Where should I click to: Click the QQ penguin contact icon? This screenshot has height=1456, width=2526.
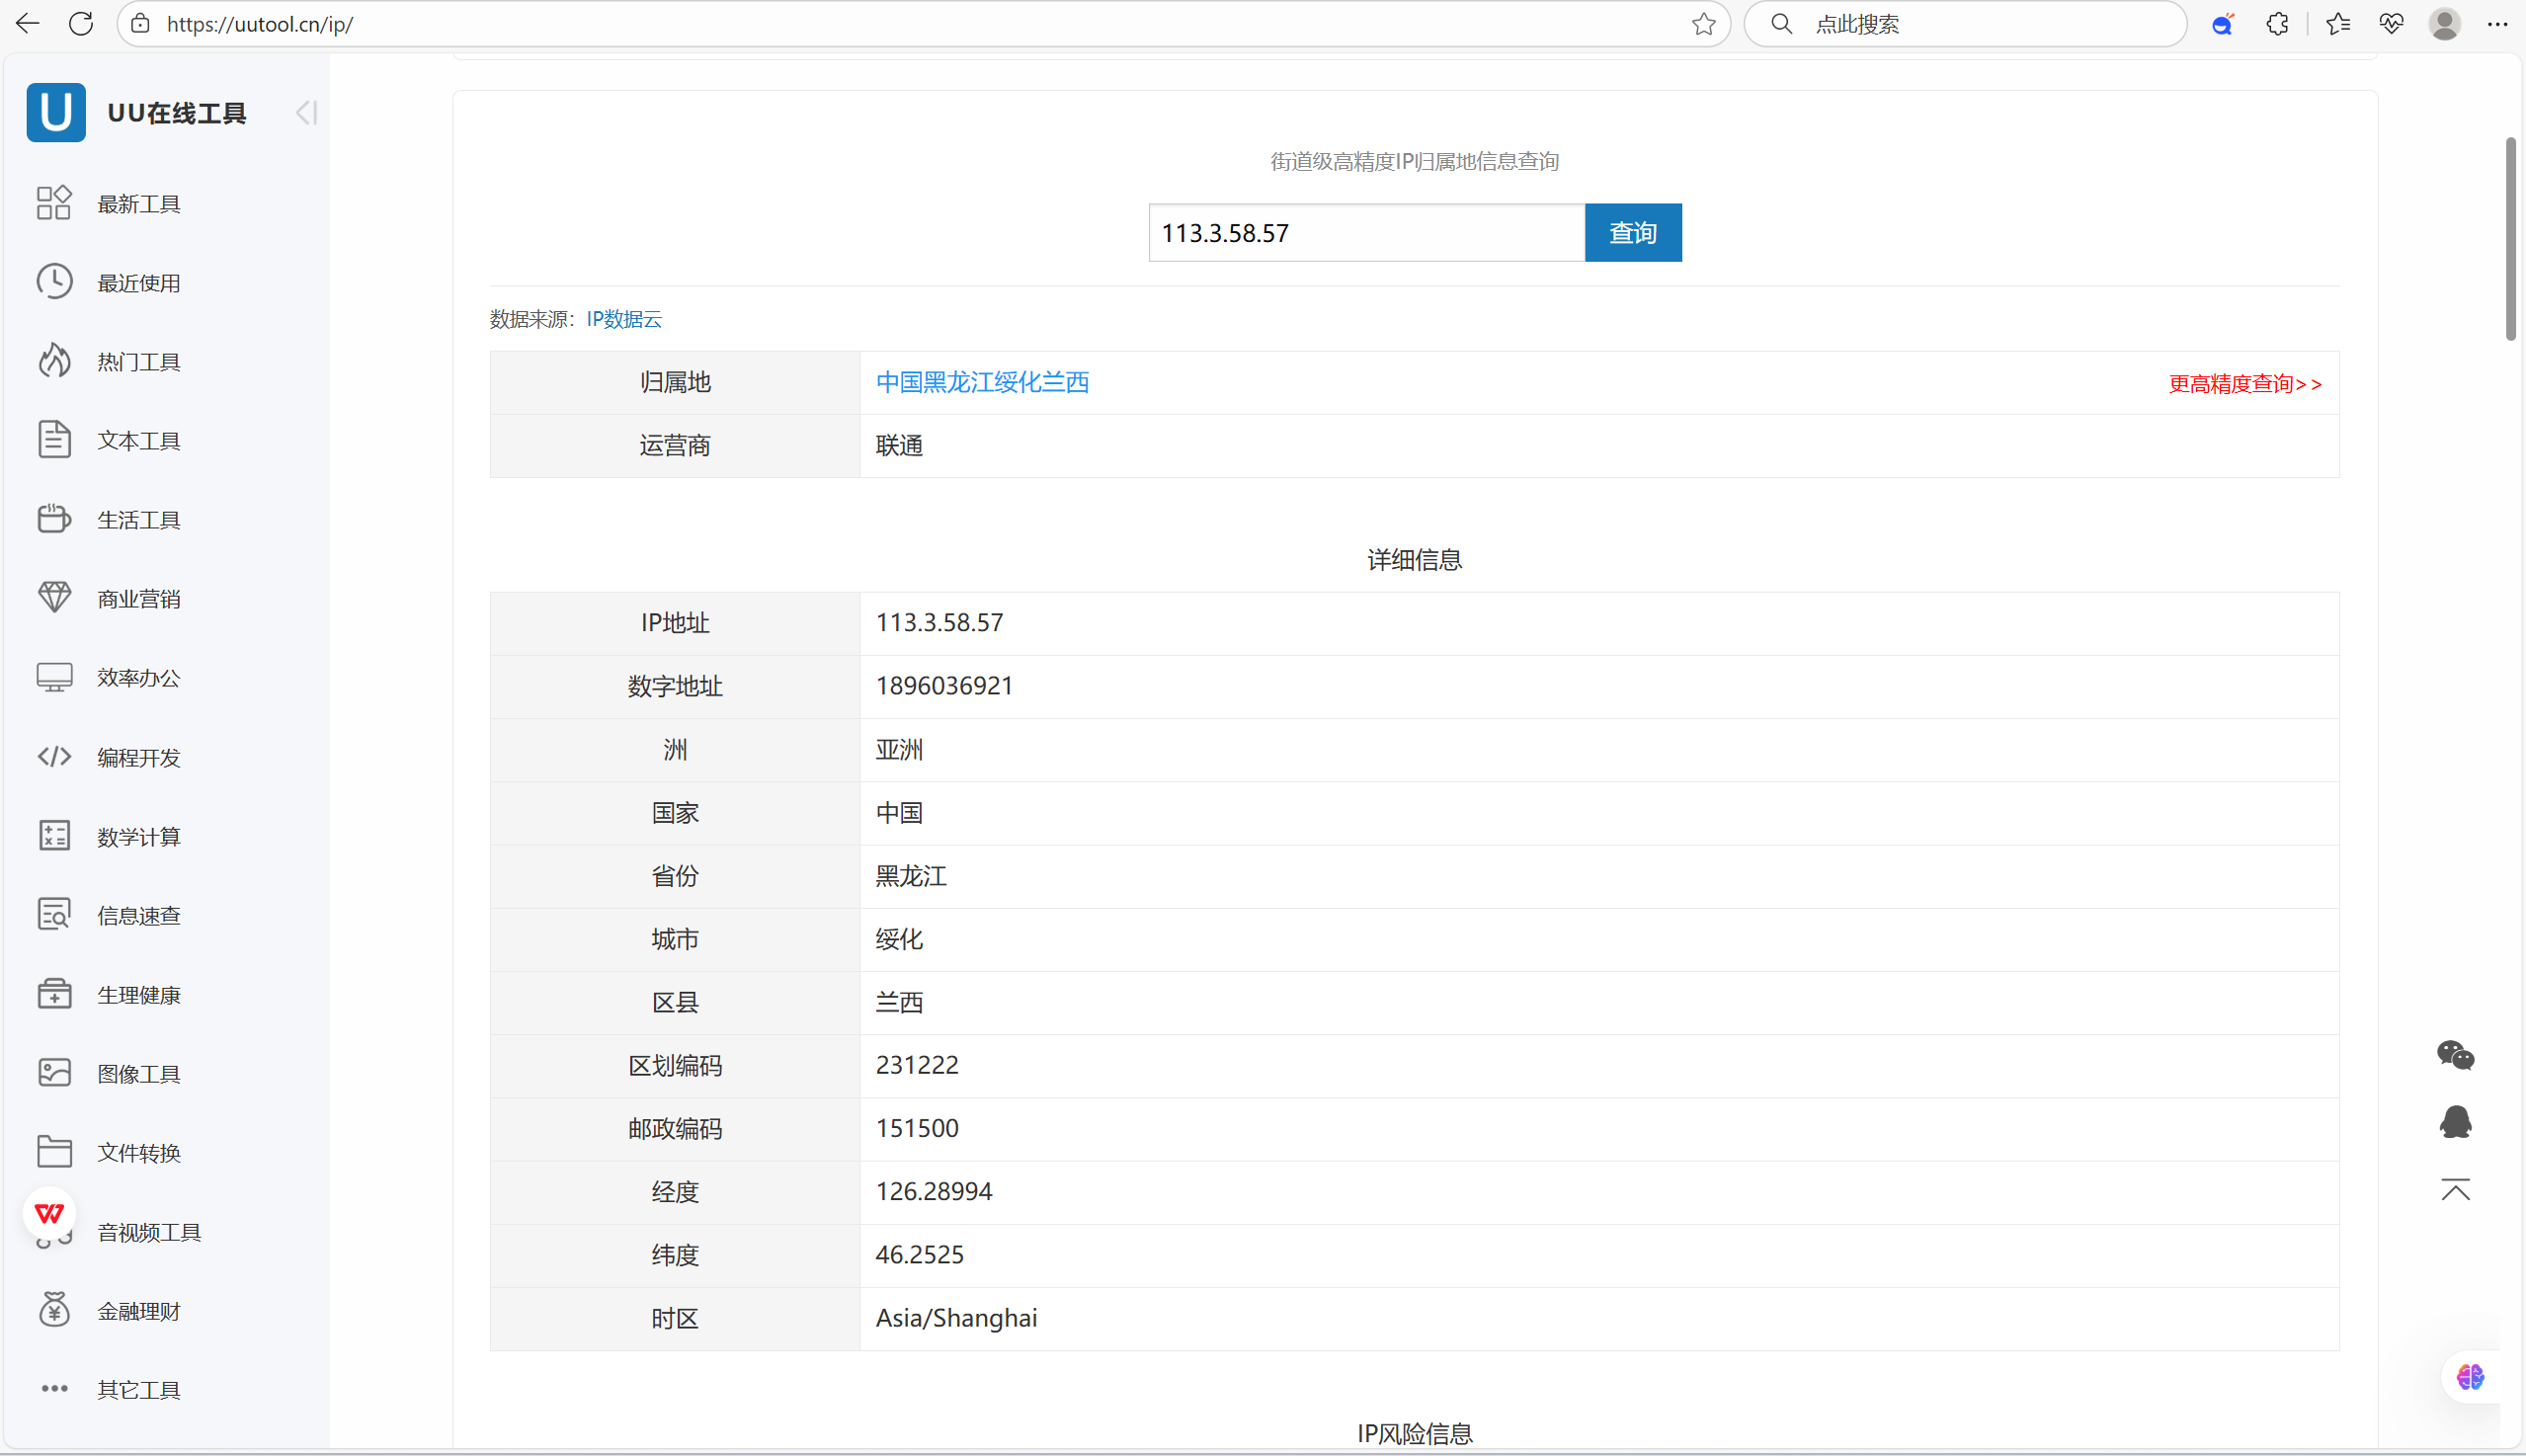point(2455,1122)
